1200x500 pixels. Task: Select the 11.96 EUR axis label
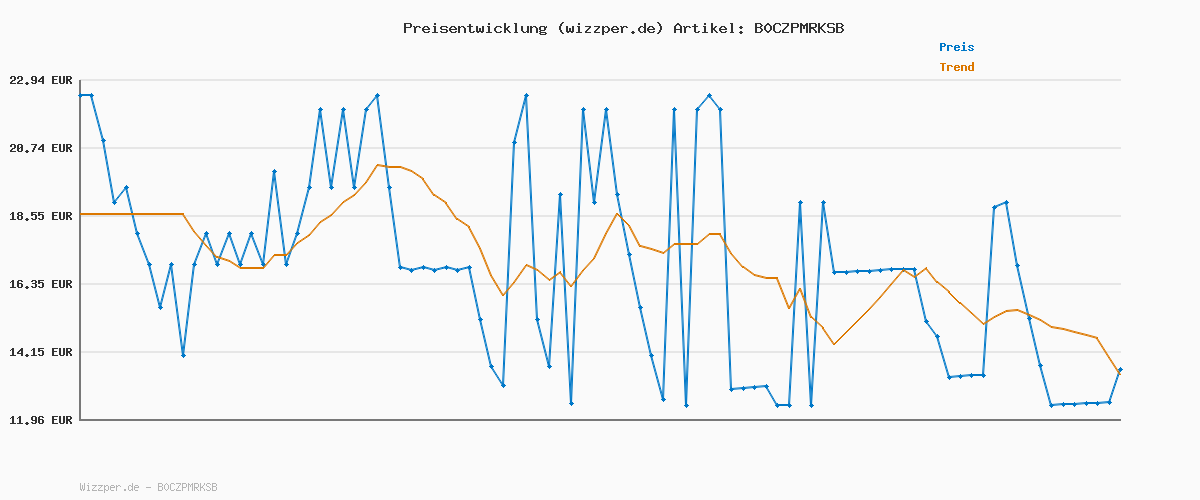[x=40, y=420]
